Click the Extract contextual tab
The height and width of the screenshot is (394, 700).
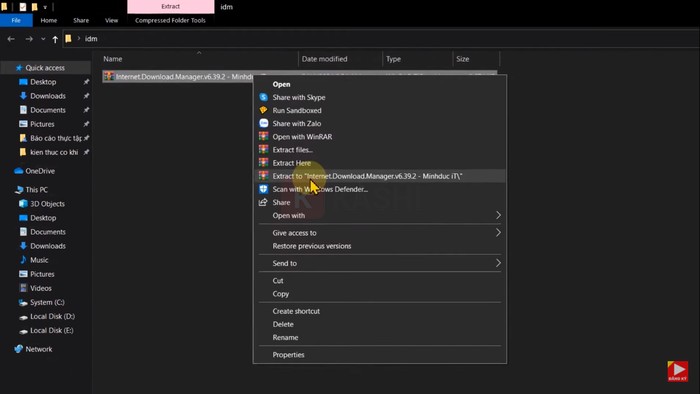[x=171, y=7]
